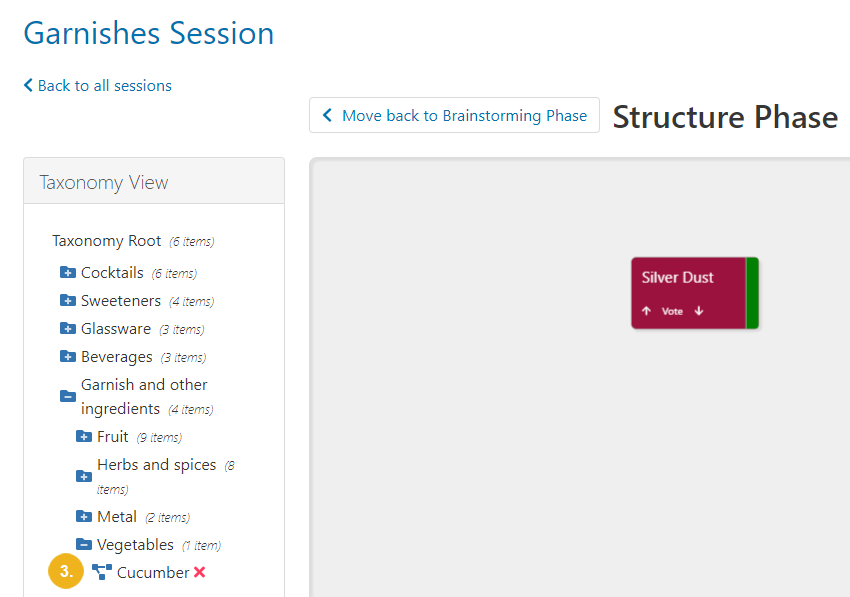Upvote the Silver Dust card
Screen dimensions: 850x597
click(x=646, y=311)
